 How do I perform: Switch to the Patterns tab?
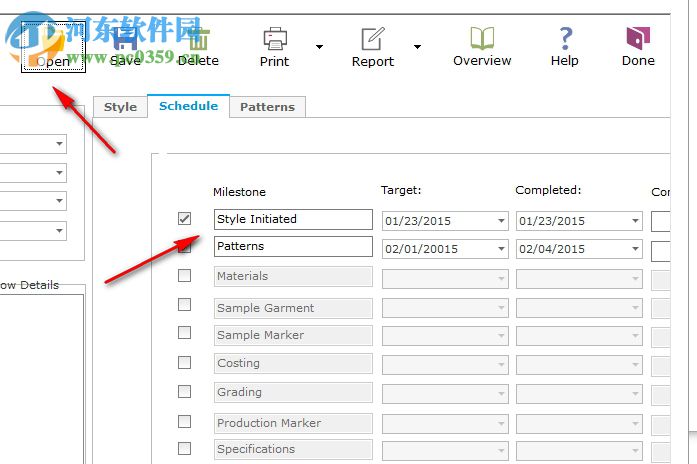267,107
